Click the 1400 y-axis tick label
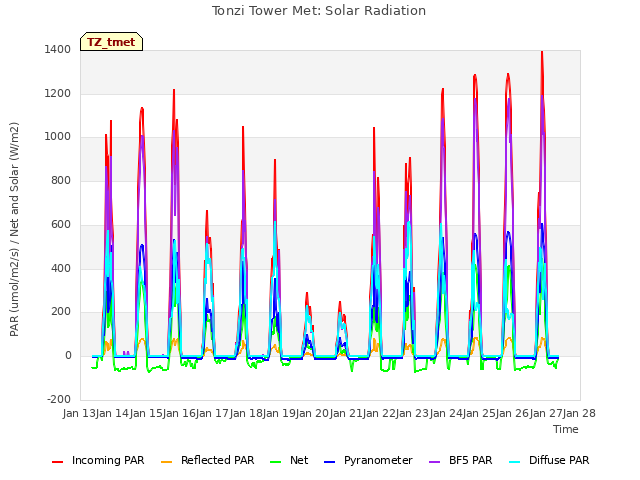The image size is (640, 480). point(58,50)
